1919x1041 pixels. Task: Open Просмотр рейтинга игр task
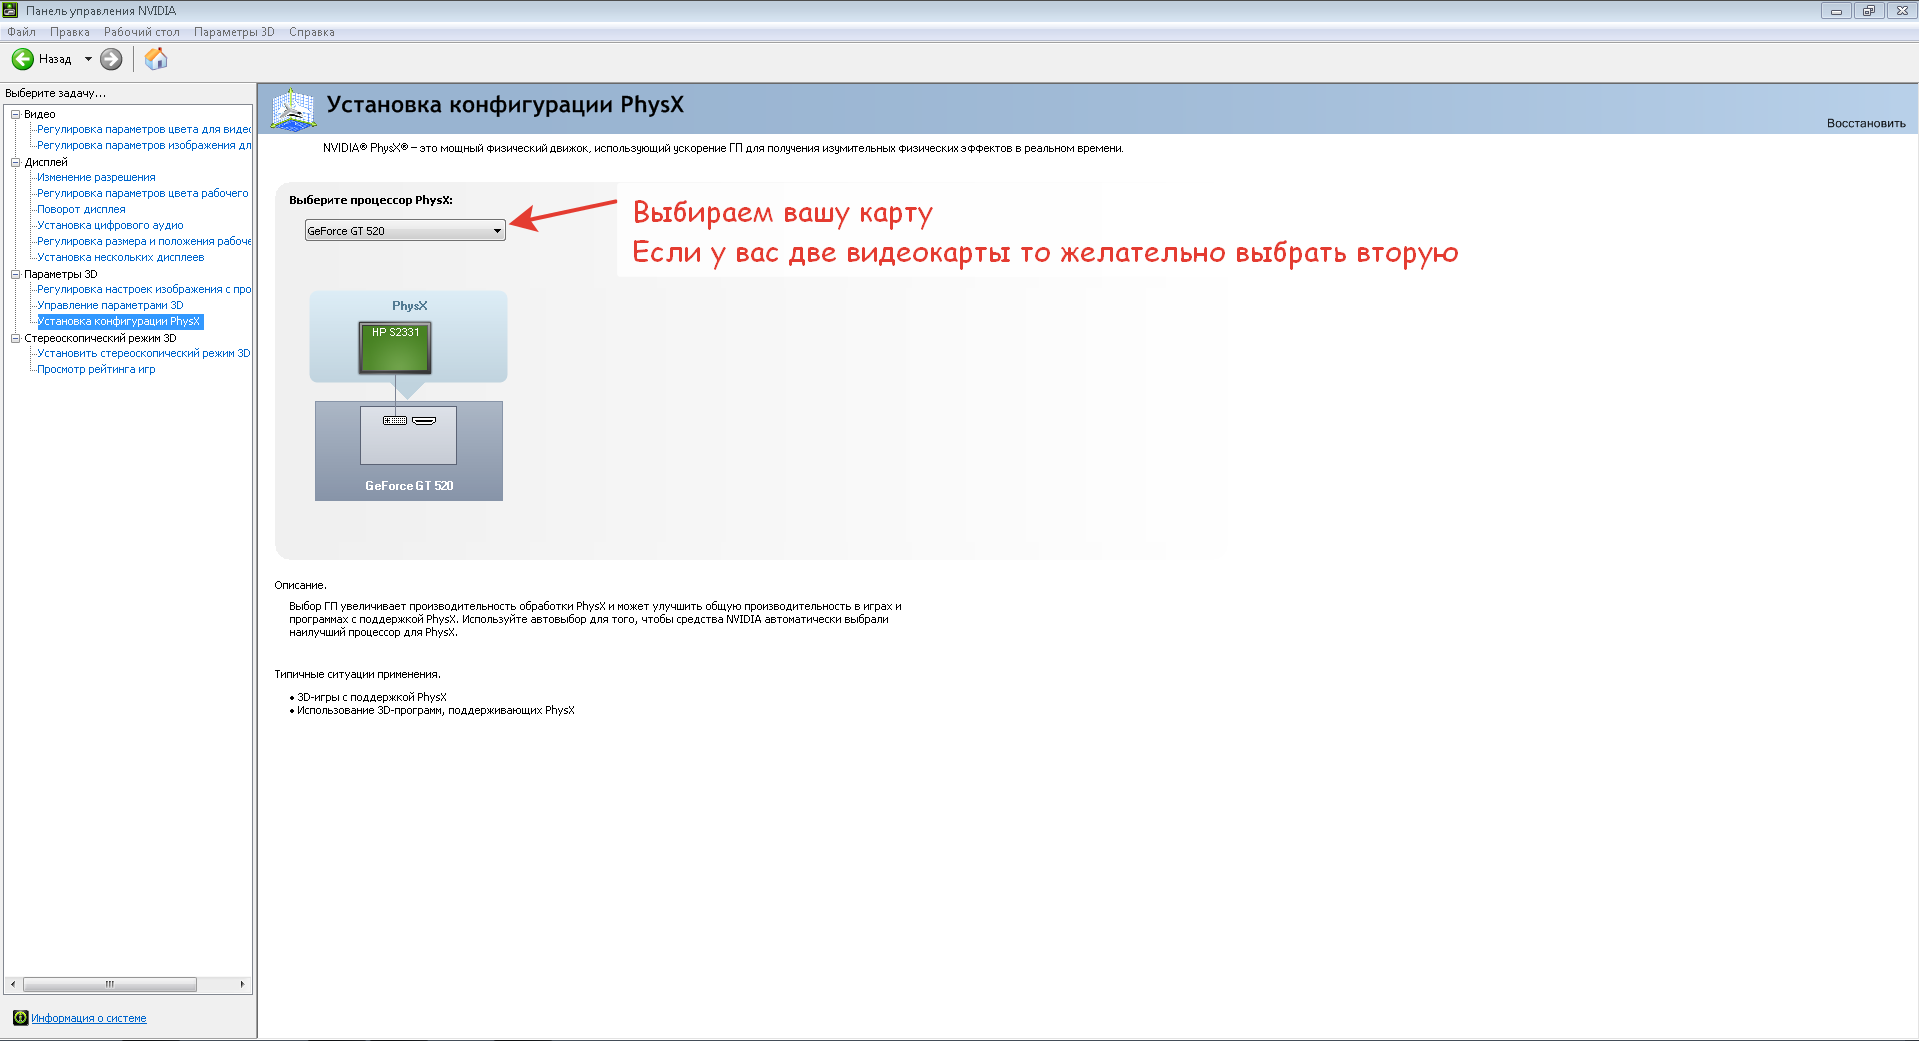[96, 369]
